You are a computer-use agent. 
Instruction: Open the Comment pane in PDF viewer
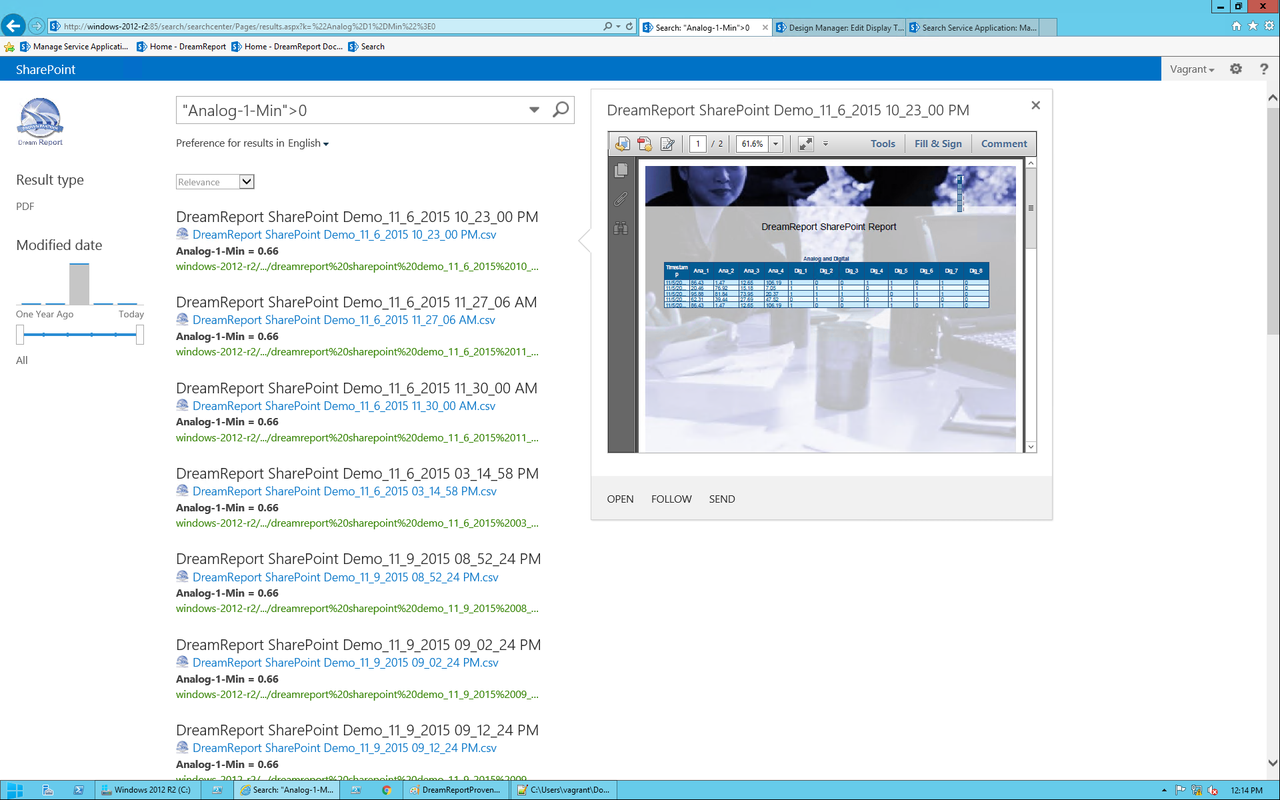pyautogui.click(x=1004, y=144)
